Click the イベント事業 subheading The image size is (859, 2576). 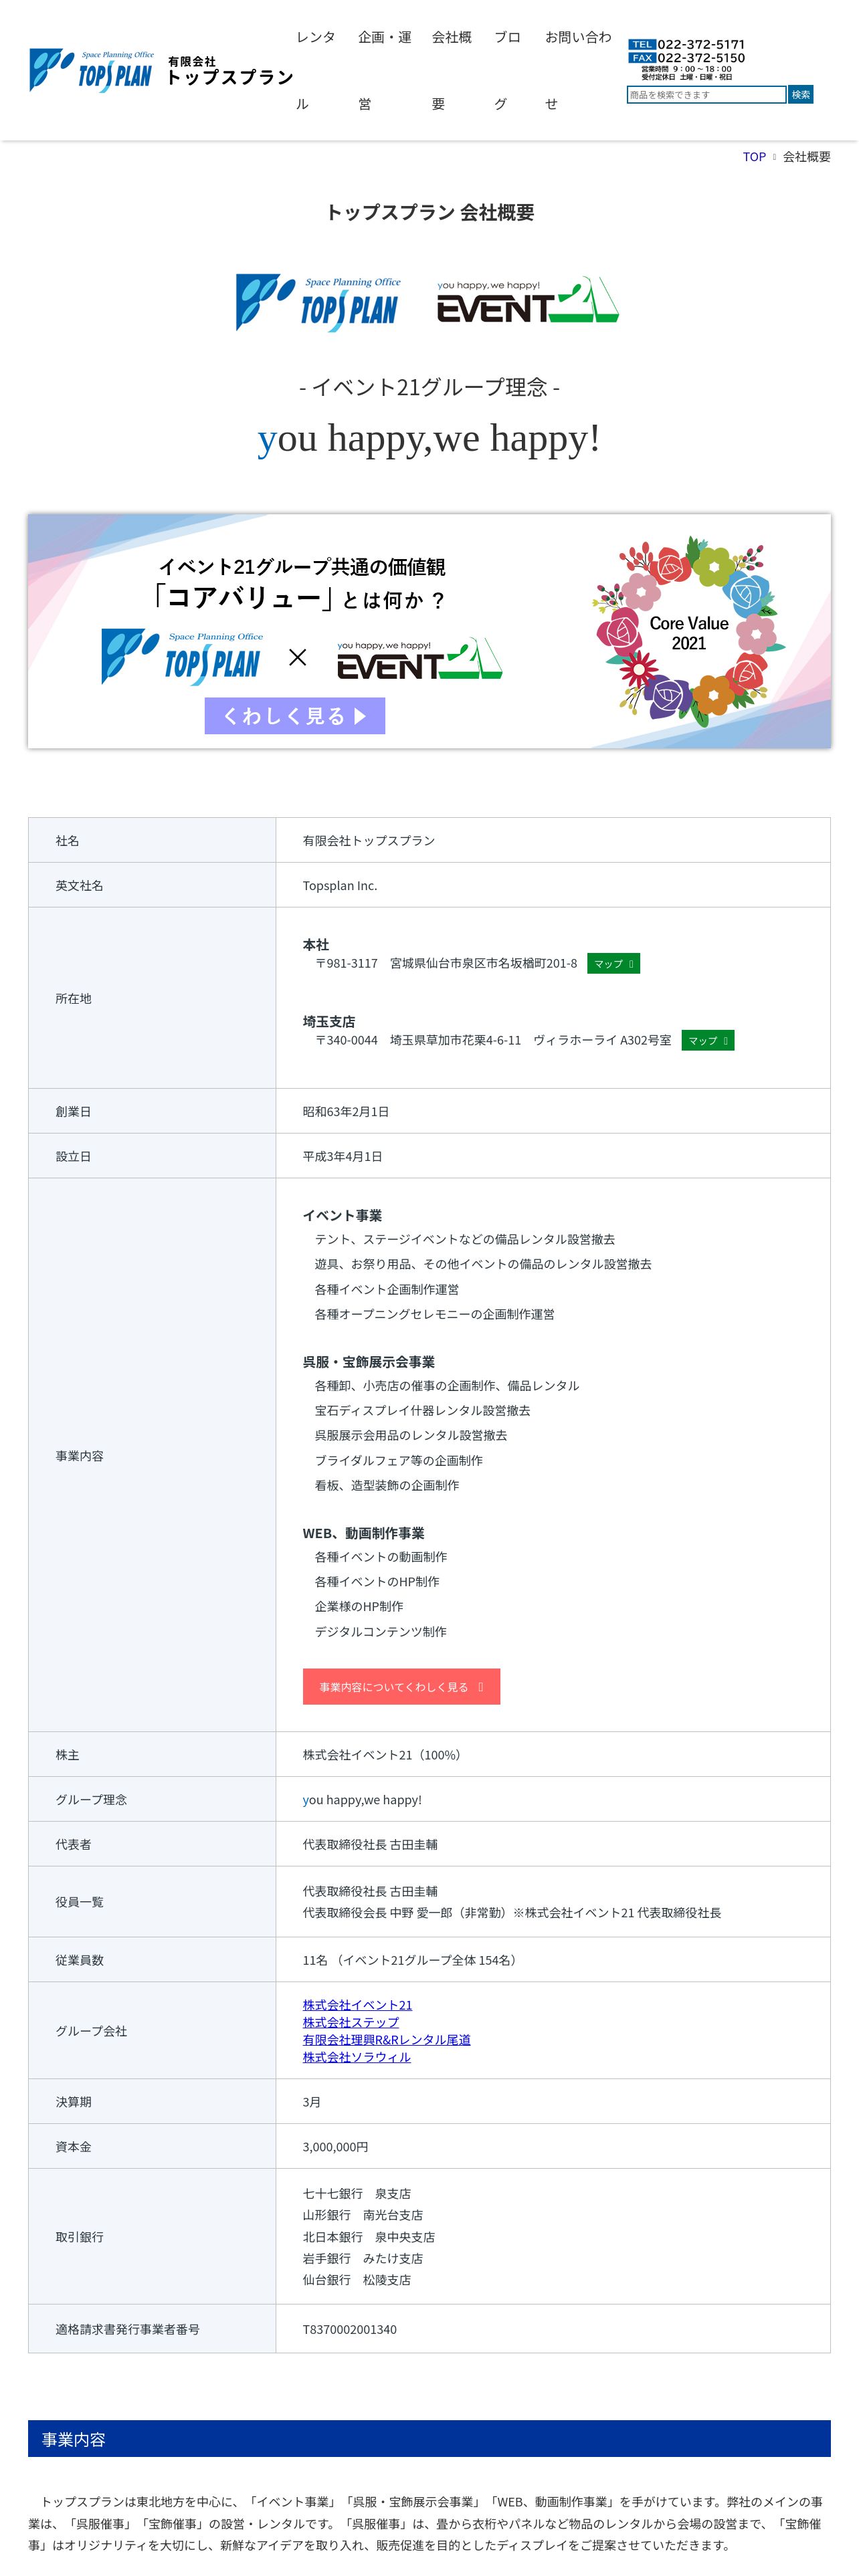tap(342, 1216)
